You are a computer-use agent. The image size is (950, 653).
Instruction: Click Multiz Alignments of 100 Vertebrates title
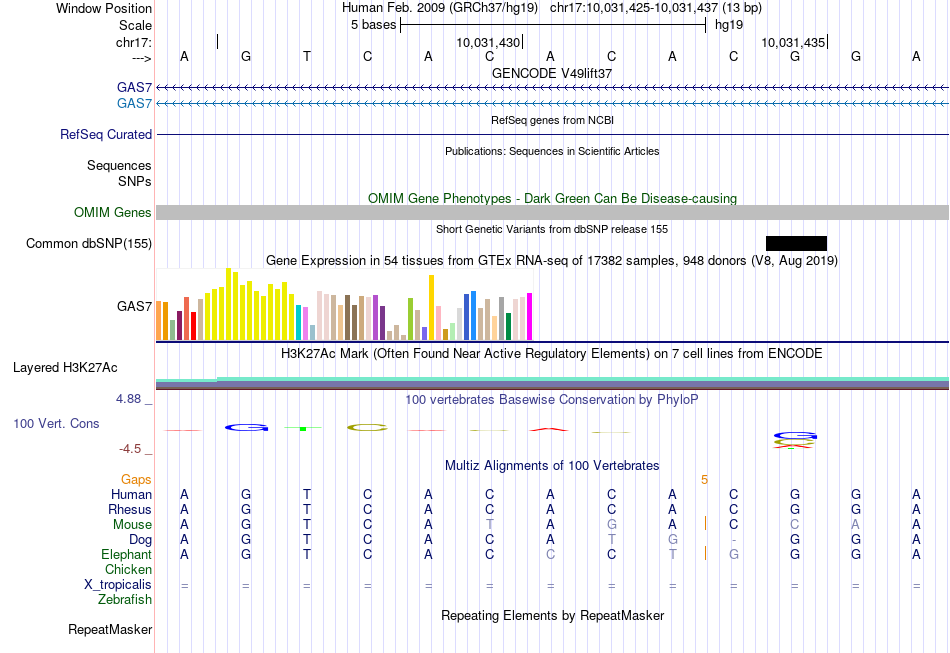tap(552, 465)
